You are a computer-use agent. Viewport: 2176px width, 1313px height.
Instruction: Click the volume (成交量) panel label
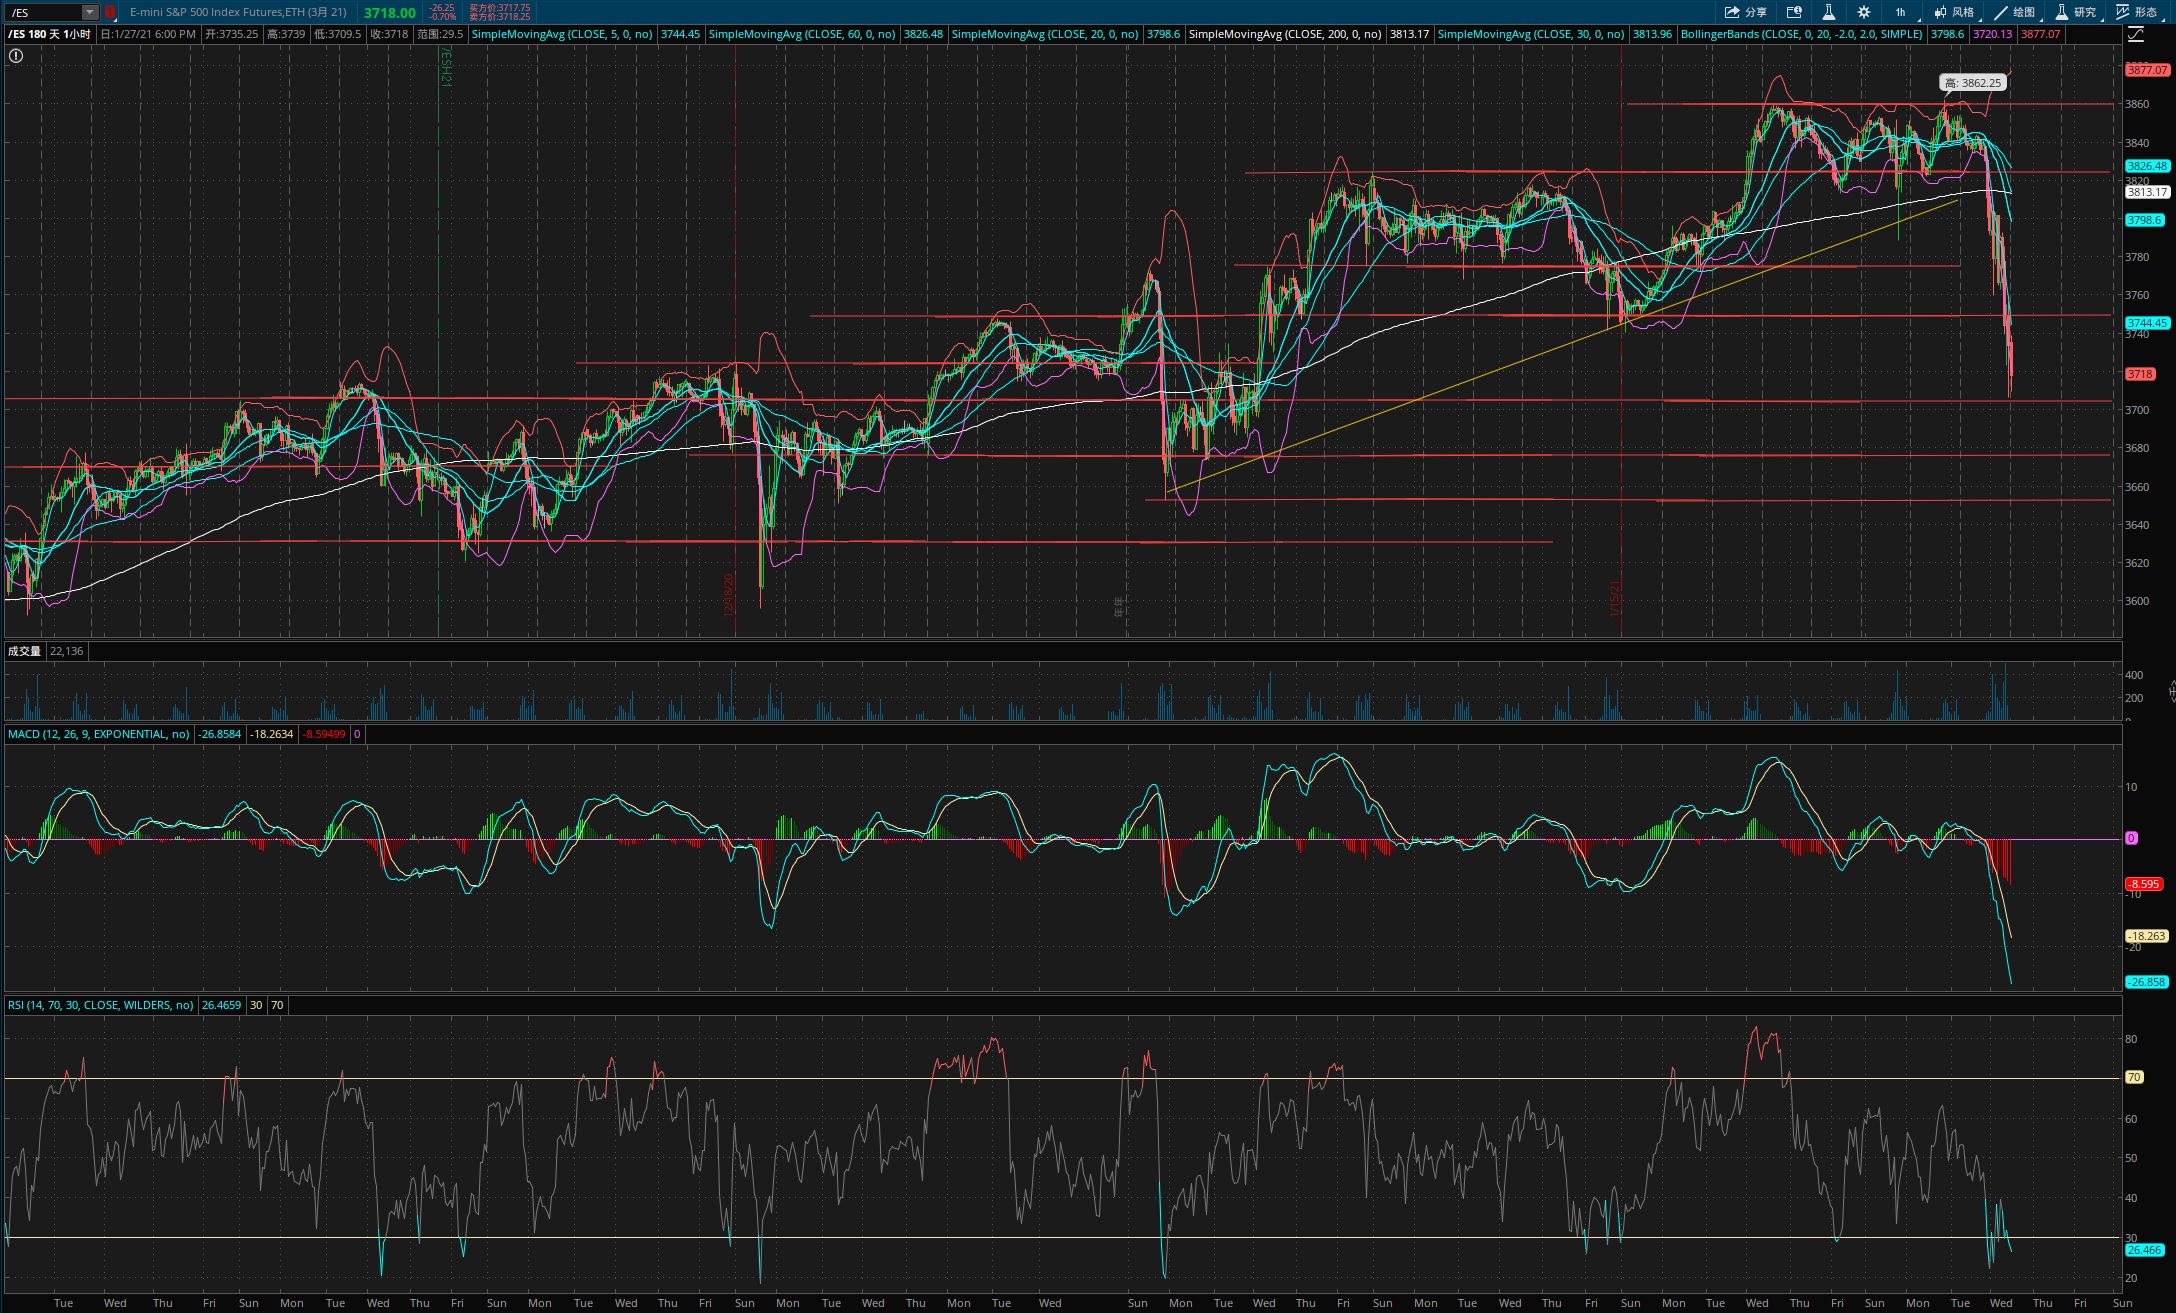pyautogui.click(x=24, y=651)
